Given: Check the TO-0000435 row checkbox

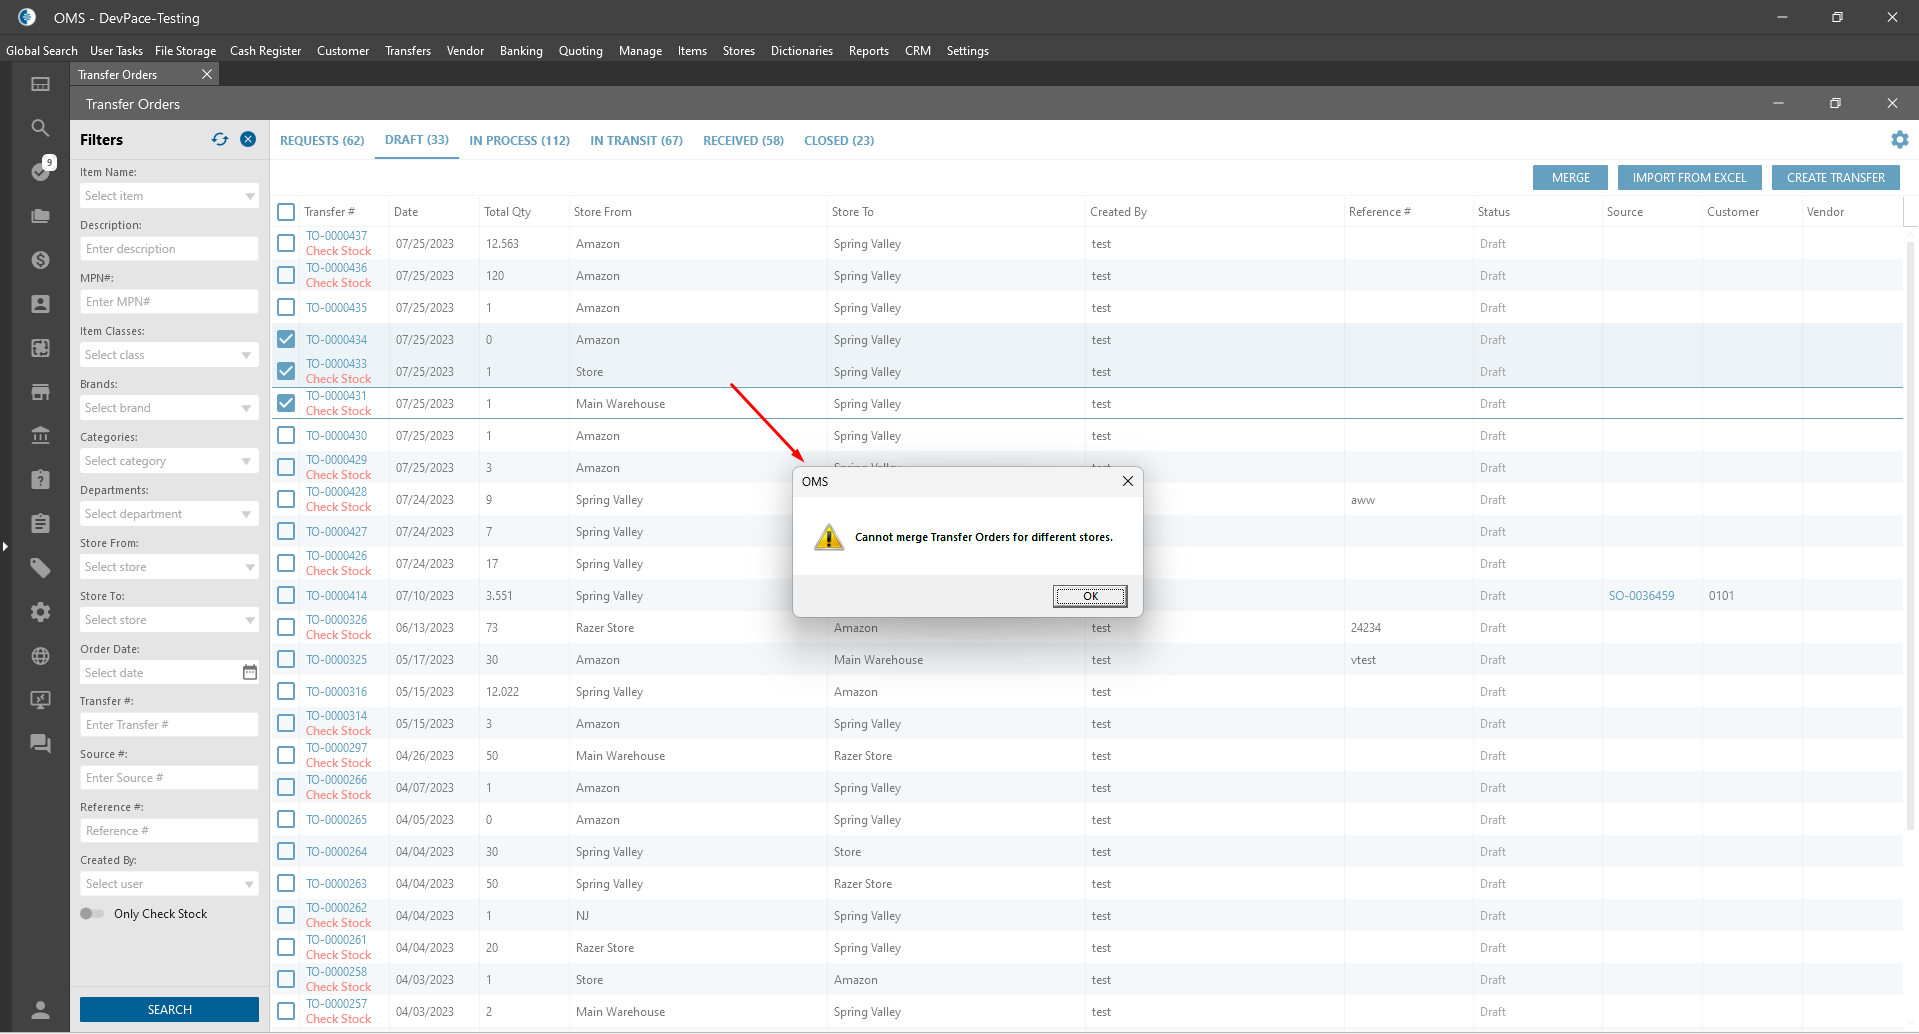Looking at the screenshot, I should tap(286, 307).
